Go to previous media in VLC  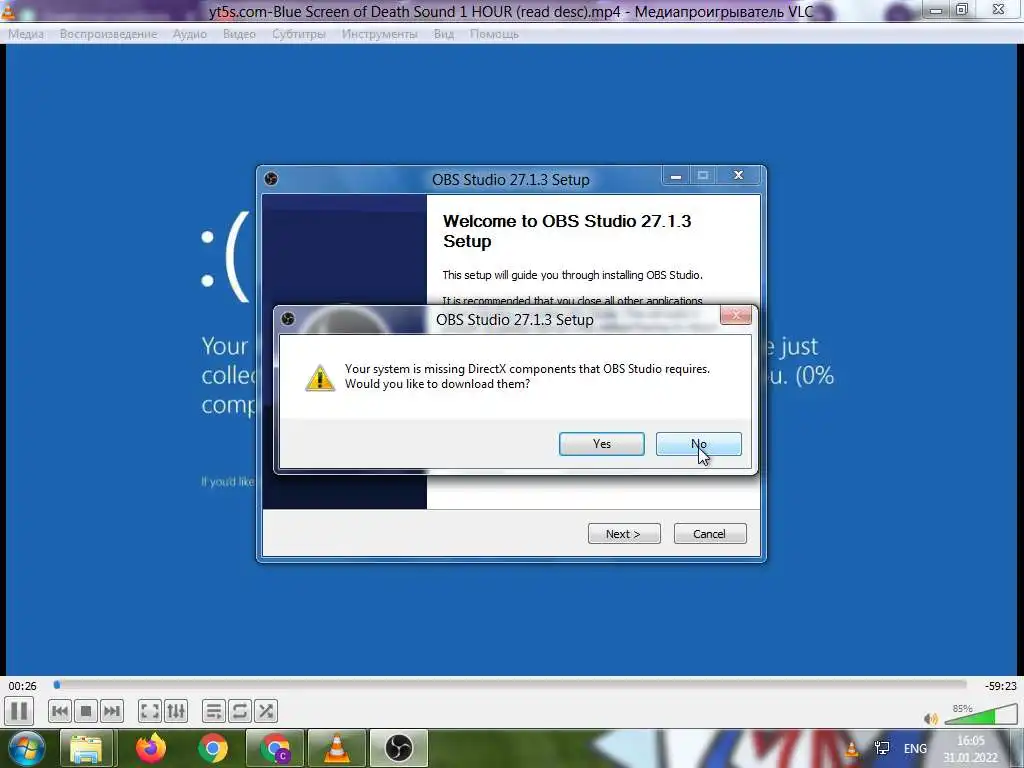click(60, 711)
